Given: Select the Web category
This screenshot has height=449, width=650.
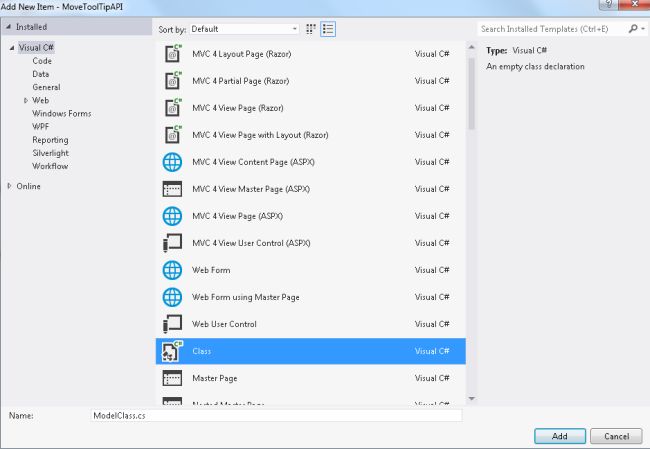Looking at the screenshot, I should (x=40, y=100).
